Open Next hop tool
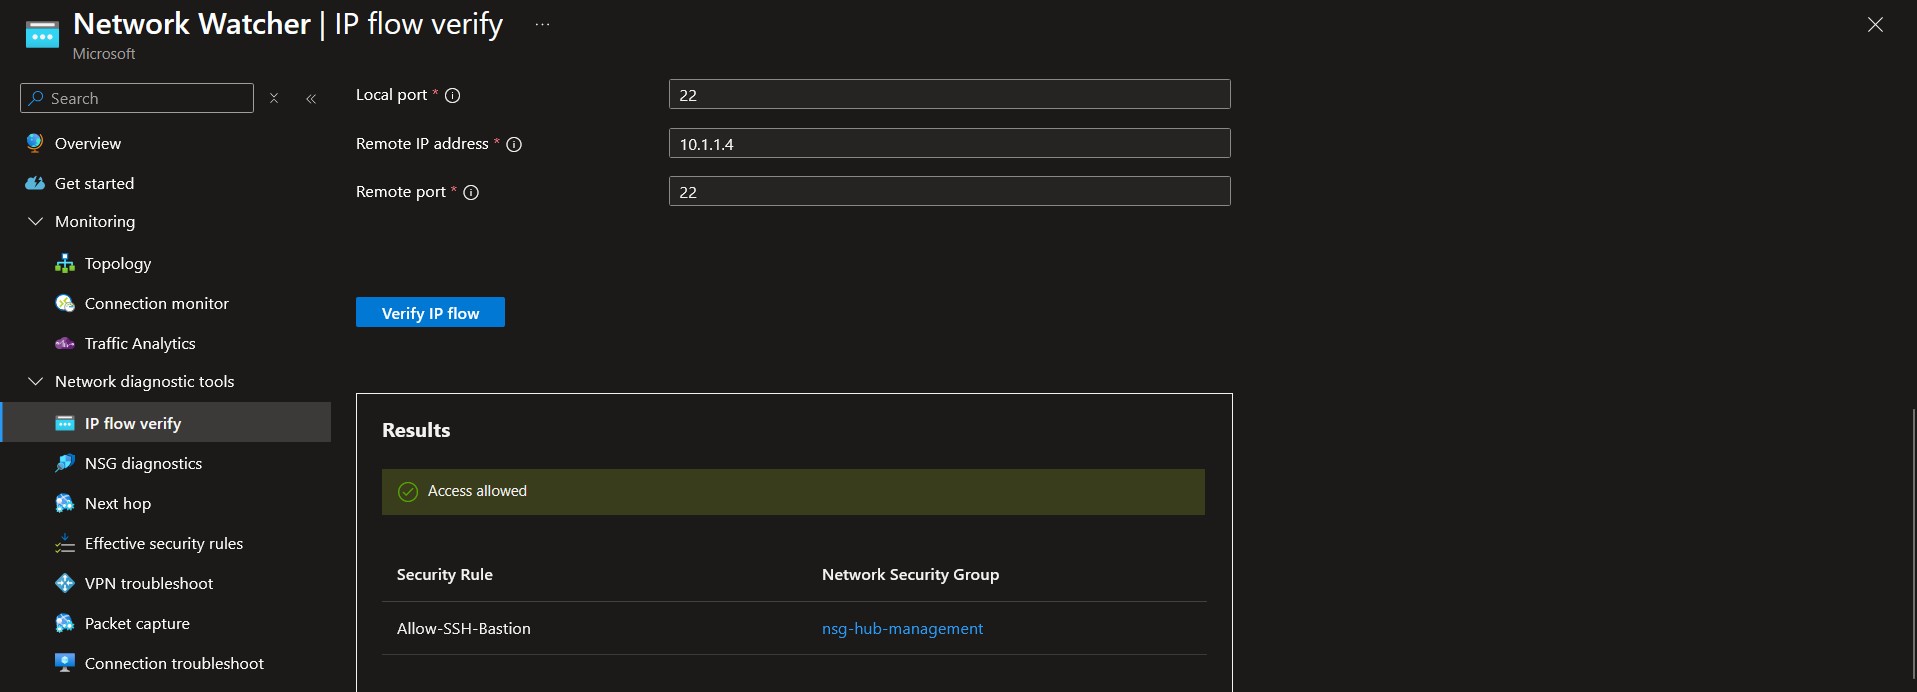Image resolution: width=1917 pixels, height=692 pixels. 118,503
